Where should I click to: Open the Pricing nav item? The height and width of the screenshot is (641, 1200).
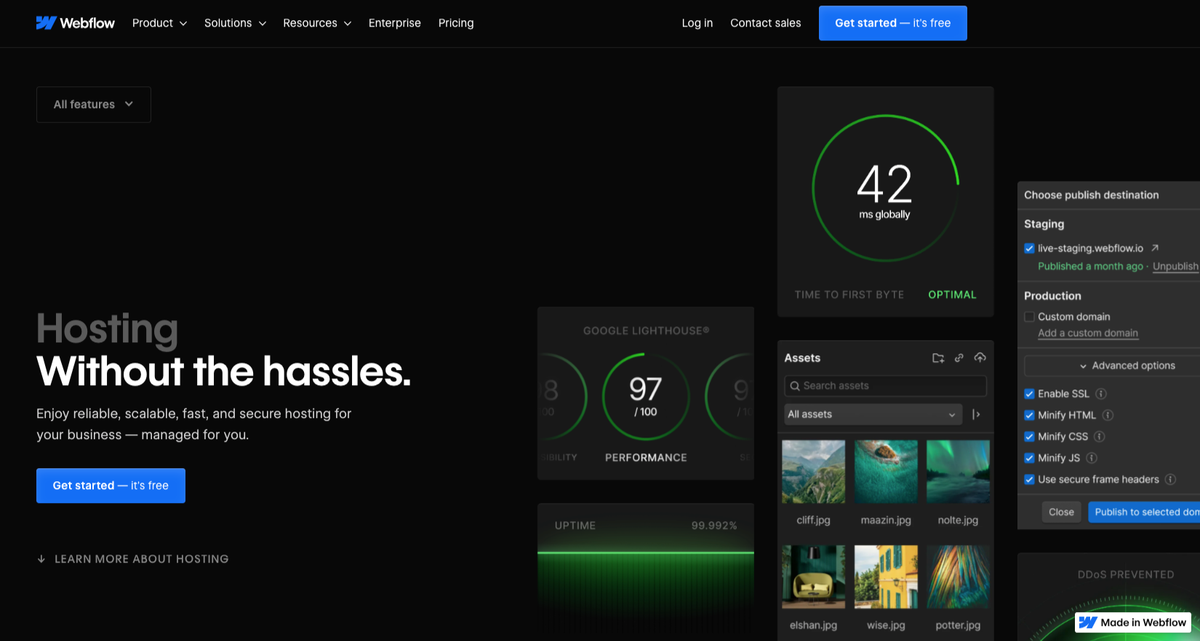[x=456, y=23]
